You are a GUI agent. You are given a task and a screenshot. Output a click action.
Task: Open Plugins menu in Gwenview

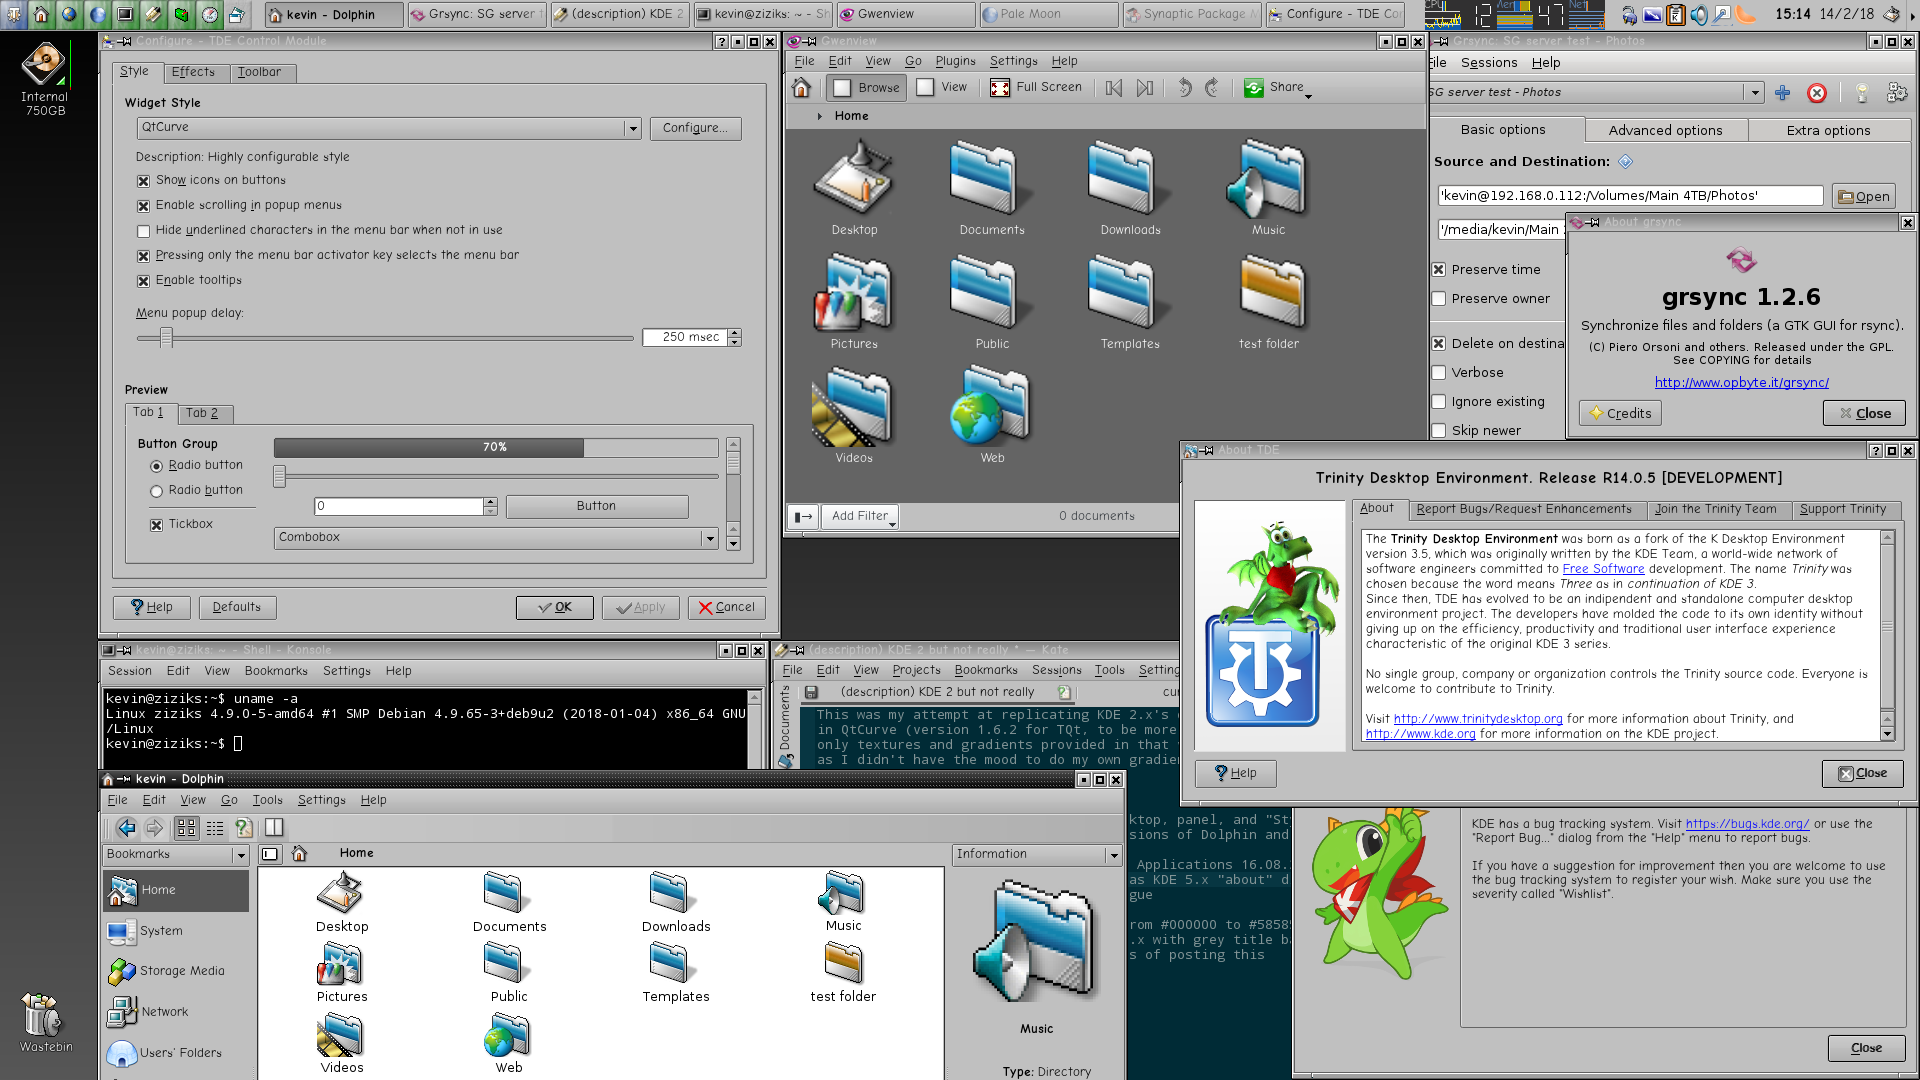tap(955, 61)
